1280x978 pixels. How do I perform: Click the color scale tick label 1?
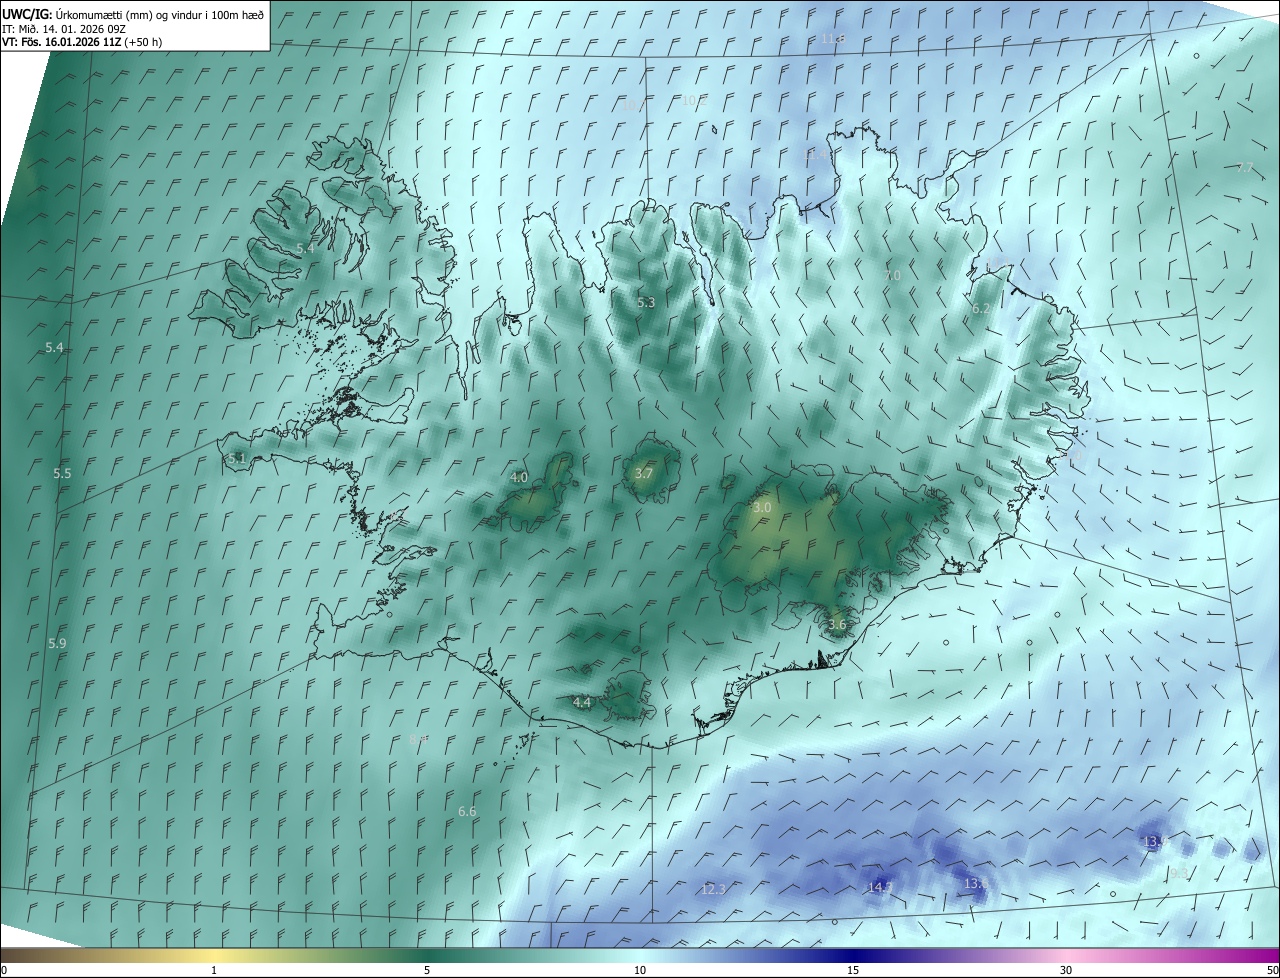tap(214, 970)
